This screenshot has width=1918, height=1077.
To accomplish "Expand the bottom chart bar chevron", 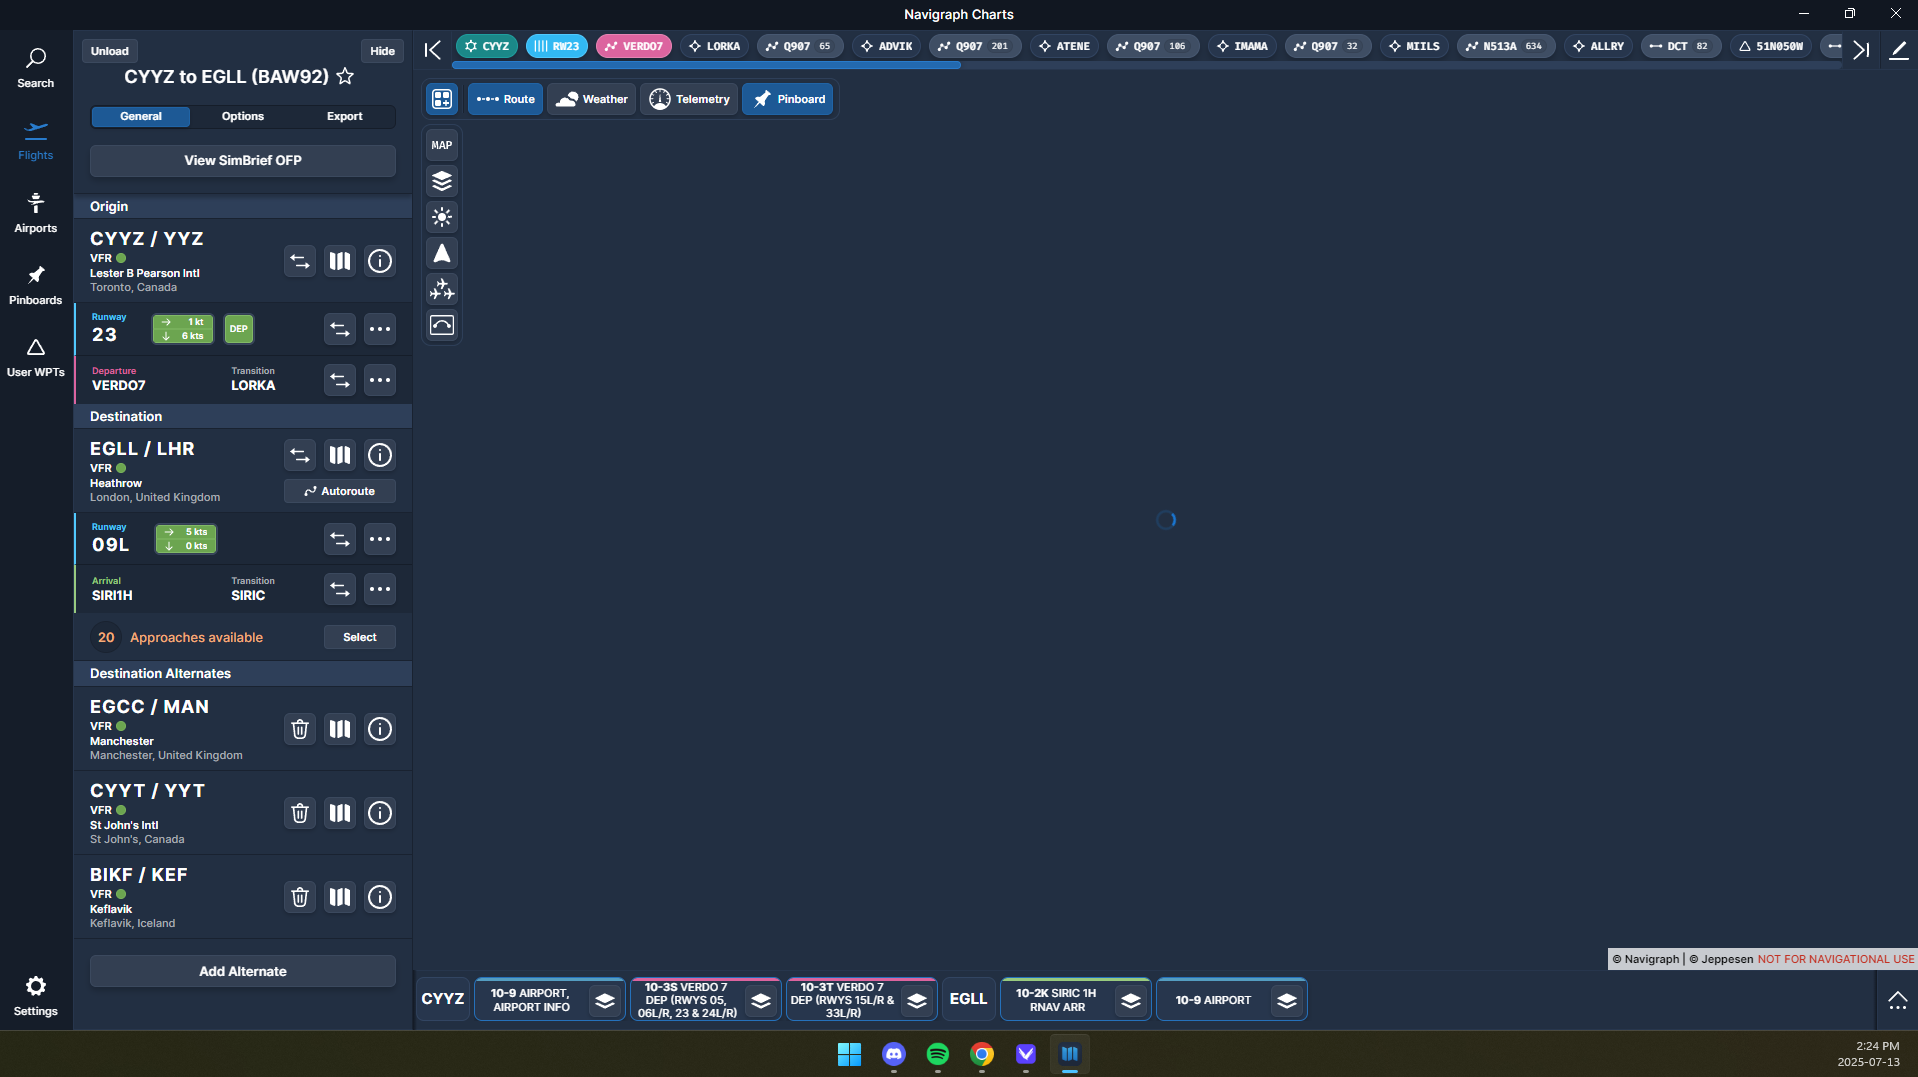I will (x=1897, y=1000).
